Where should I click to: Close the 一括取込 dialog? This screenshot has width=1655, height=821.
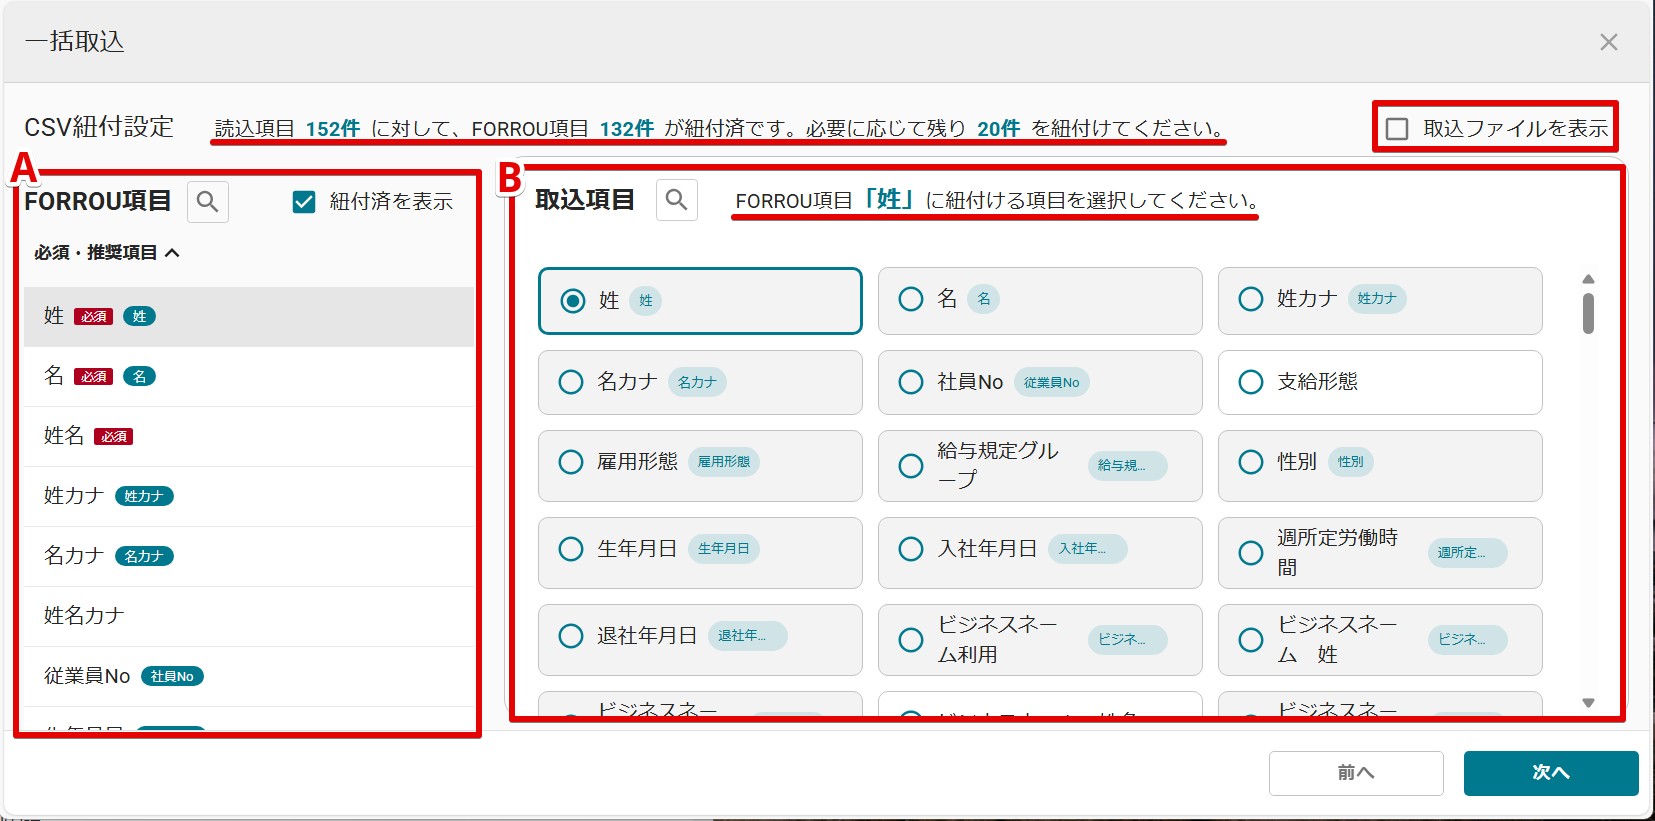coord(1608,42)
